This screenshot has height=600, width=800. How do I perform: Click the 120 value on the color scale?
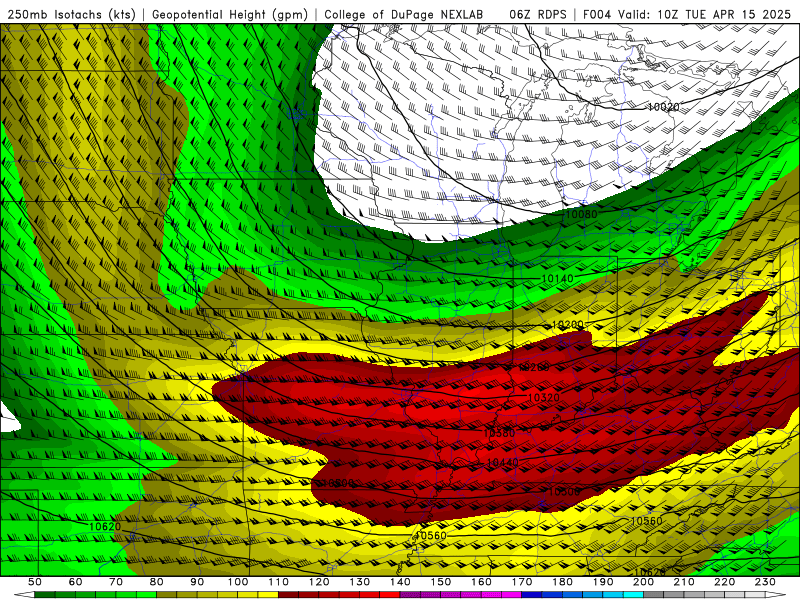pos(319,582)
